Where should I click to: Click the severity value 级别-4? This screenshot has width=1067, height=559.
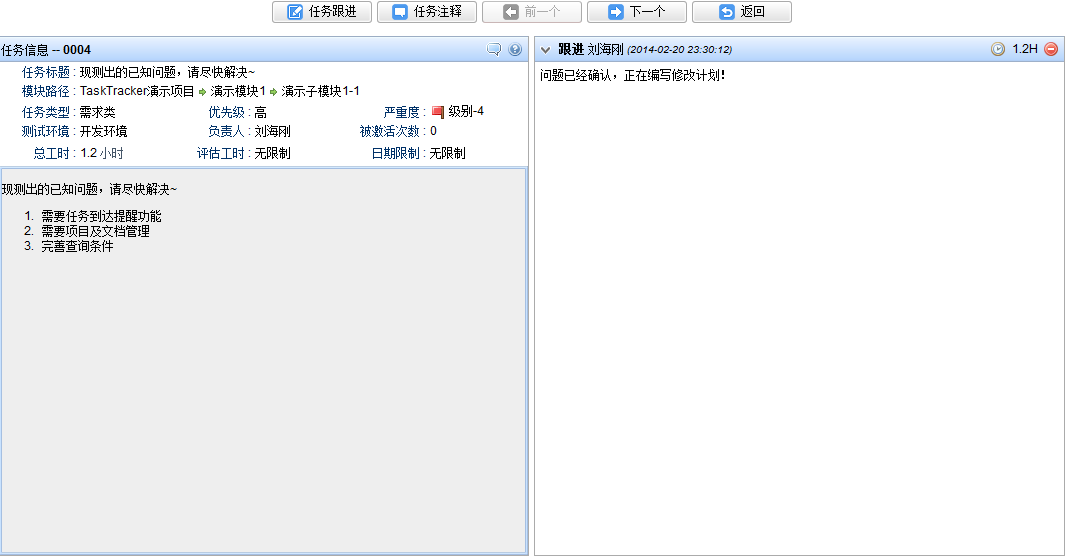click(x=466, y=111)
